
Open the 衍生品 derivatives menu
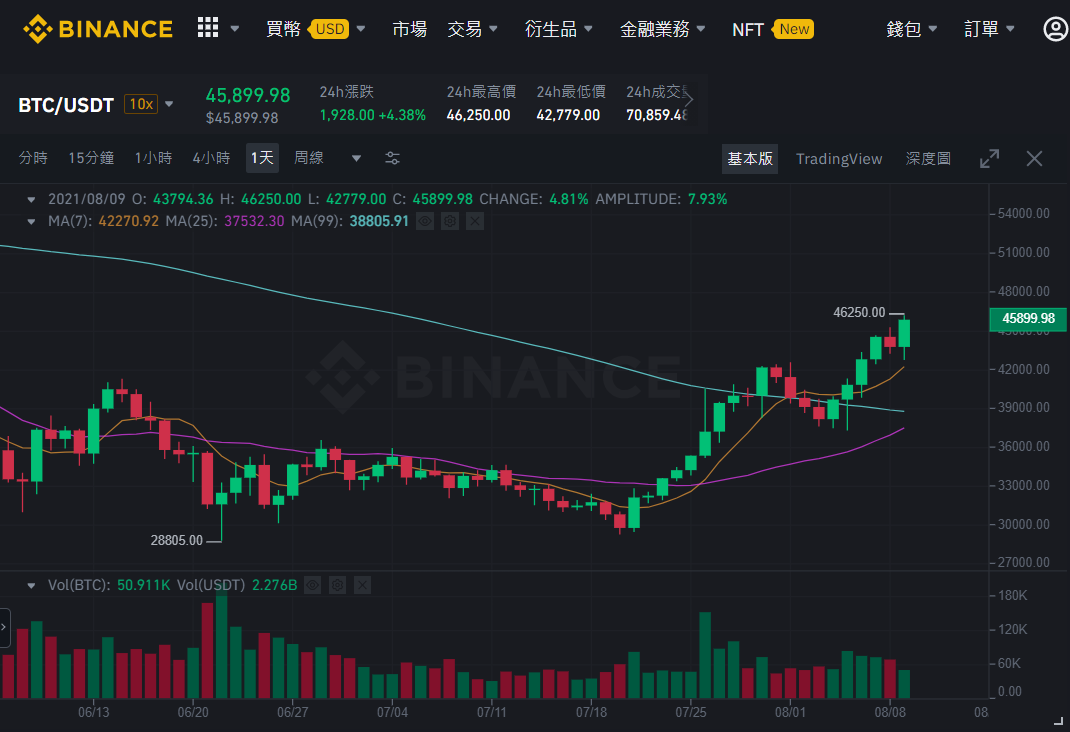click(x=558, y=29)
